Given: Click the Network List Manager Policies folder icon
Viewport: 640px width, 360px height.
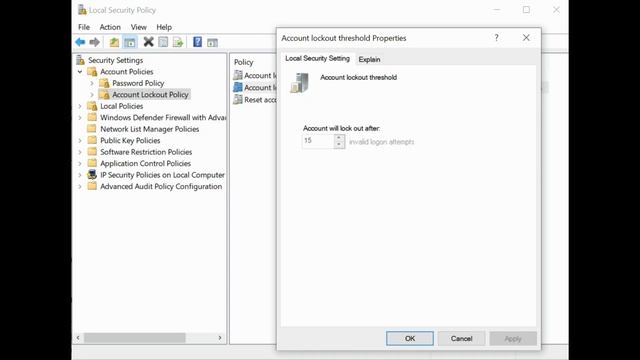Looking at the screenshot, I should click(x=92, y=129).
